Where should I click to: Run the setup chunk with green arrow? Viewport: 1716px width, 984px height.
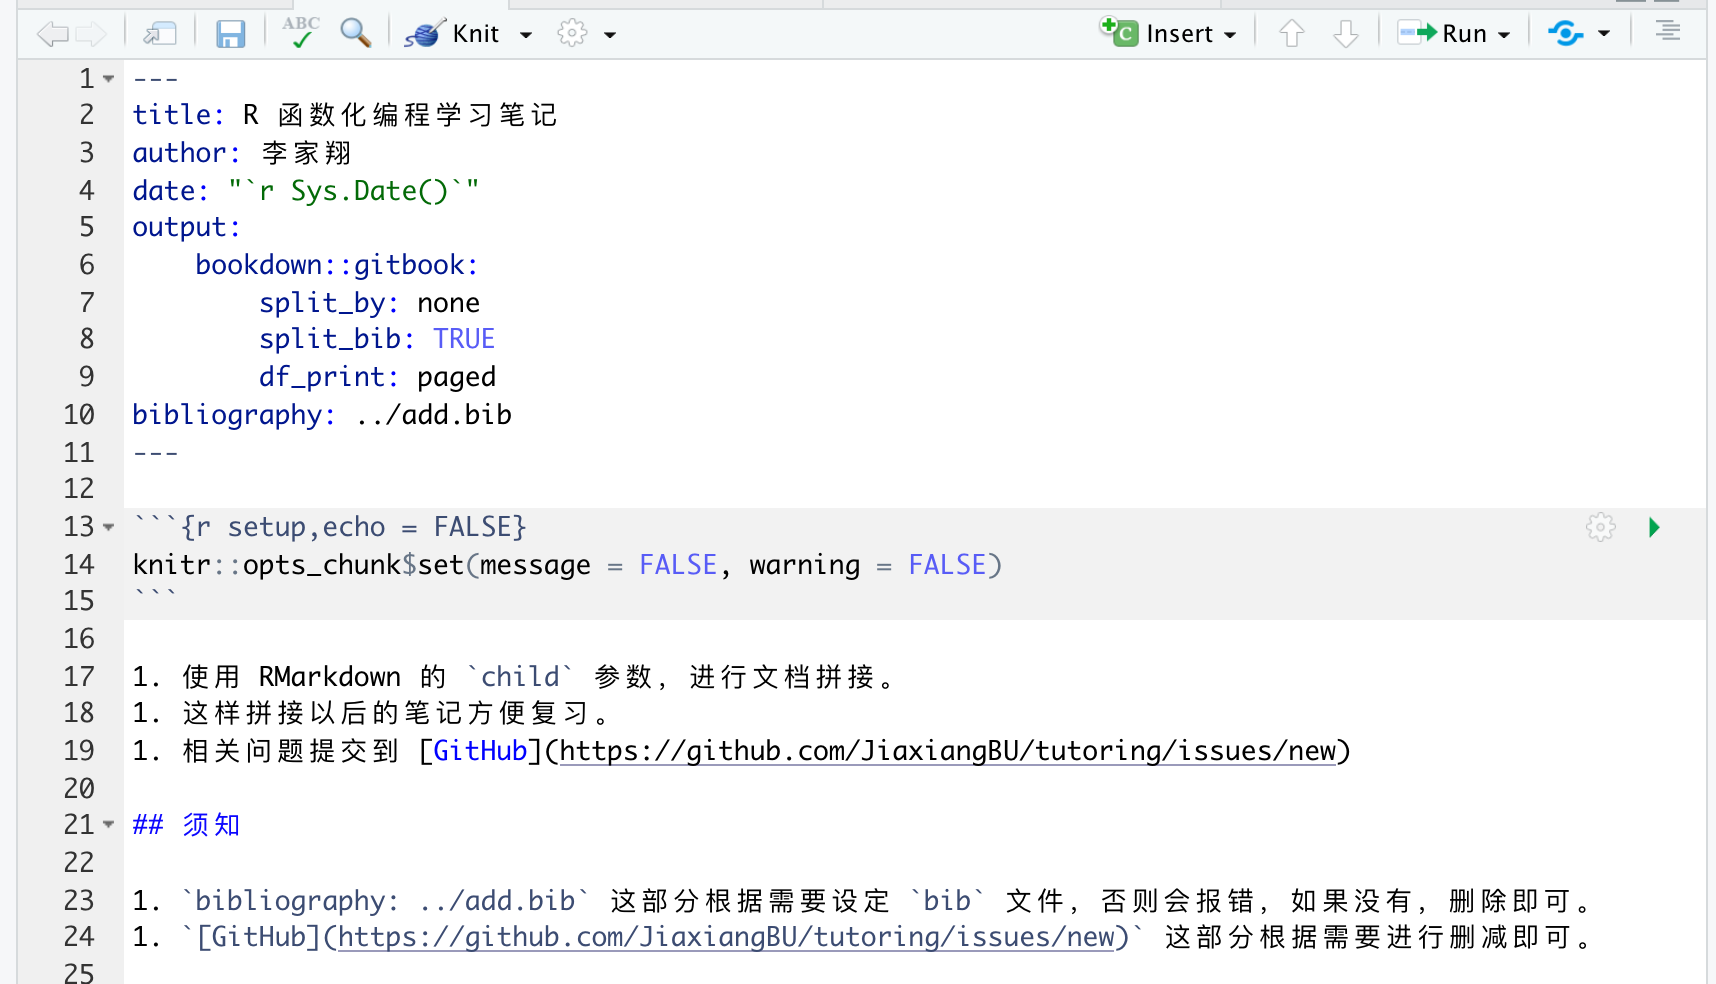pyautogui.click(x=1654, y=527)
